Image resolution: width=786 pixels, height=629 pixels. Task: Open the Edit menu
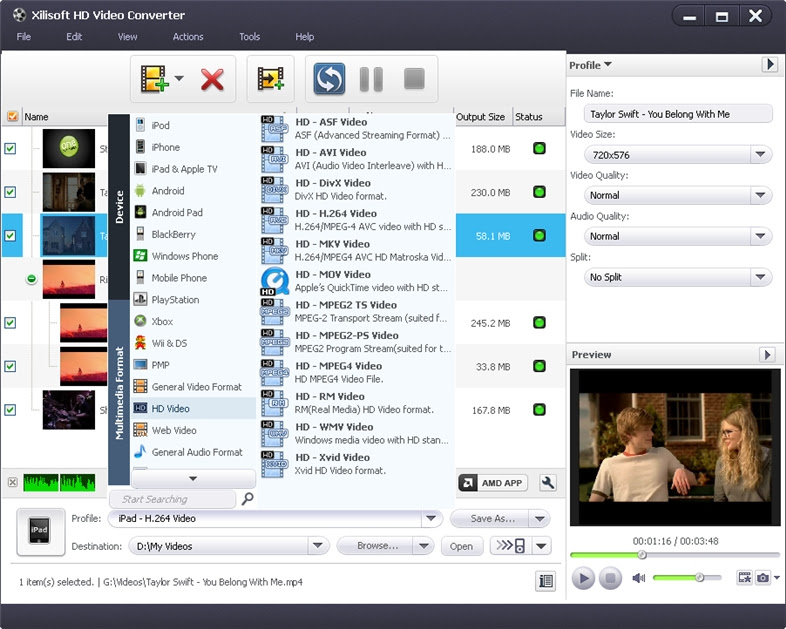(74, 37)
